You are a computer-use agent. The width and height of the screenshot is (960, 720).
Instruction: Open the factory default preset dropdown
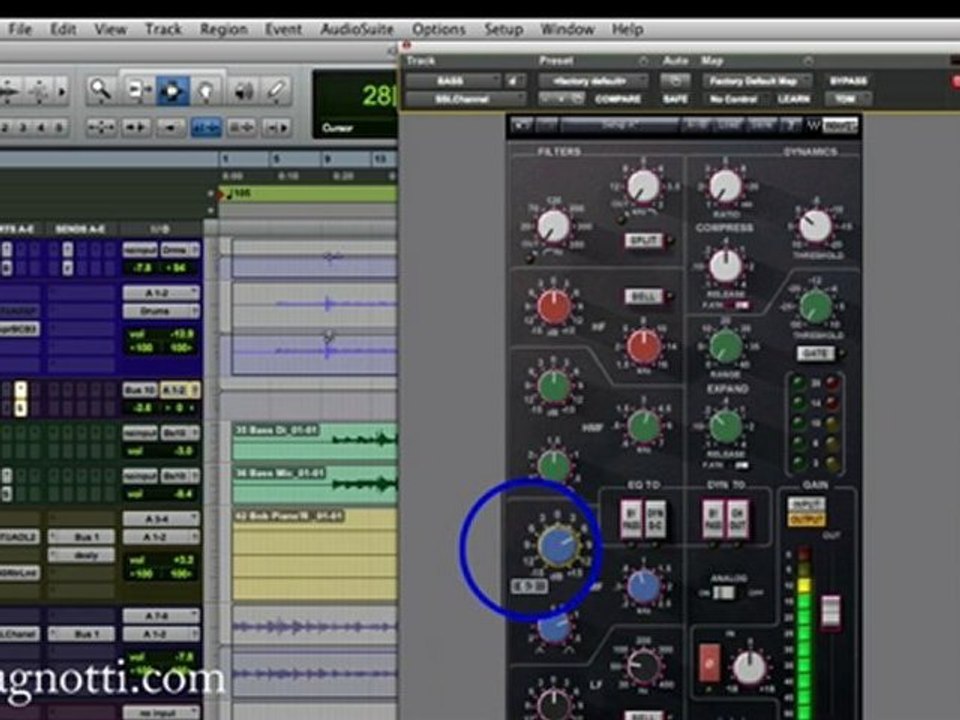pyautogui.click(x=593, y=81)
